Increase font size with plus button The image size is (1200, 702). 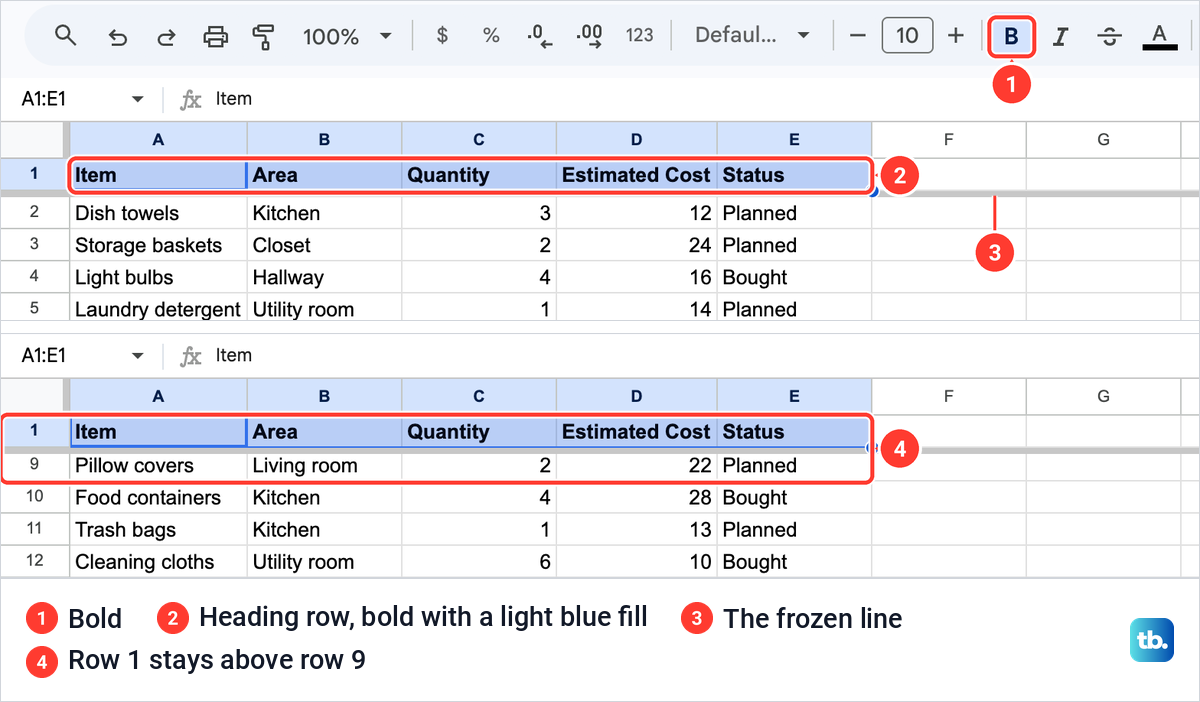956,36
